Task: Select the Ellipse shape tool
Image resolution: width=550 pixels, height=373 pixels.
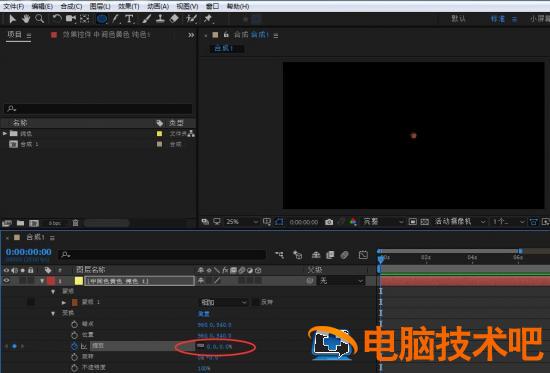Action: 102,19
